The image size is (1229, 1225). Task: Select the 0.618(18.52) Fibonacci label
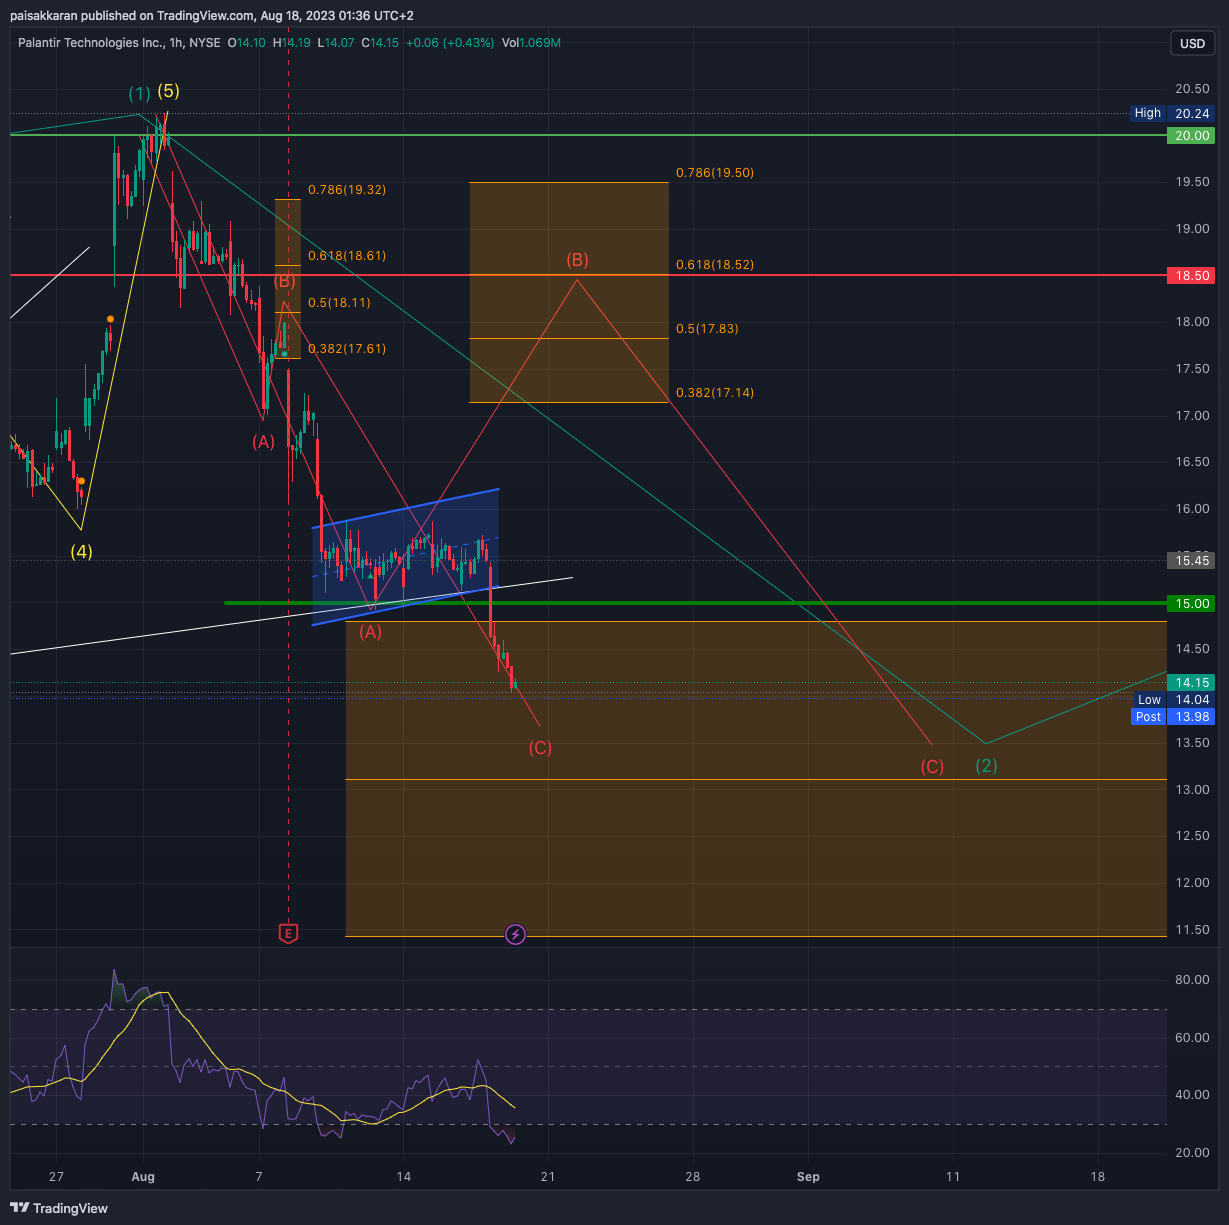(x=715, y=264)
